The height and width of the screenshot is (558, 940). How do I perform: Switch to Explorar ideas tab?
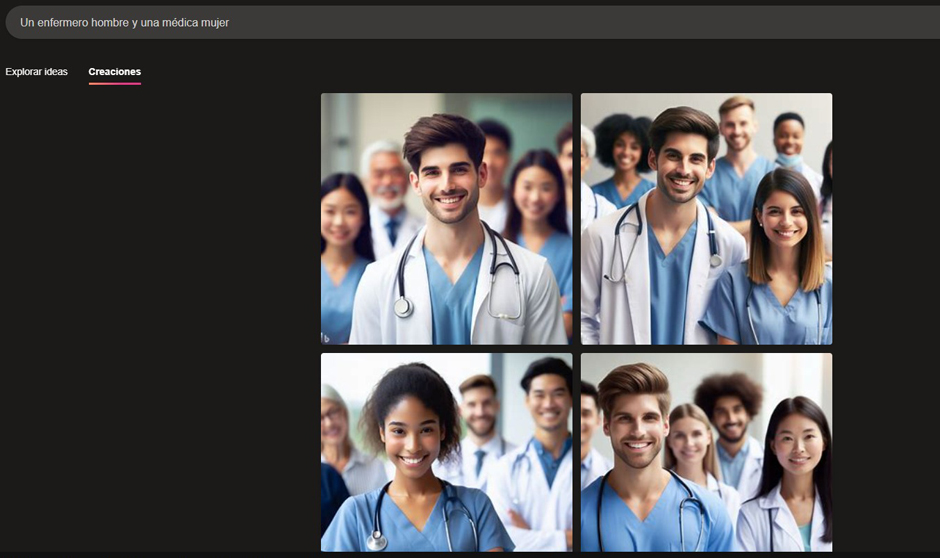click(x=37, y=72)
